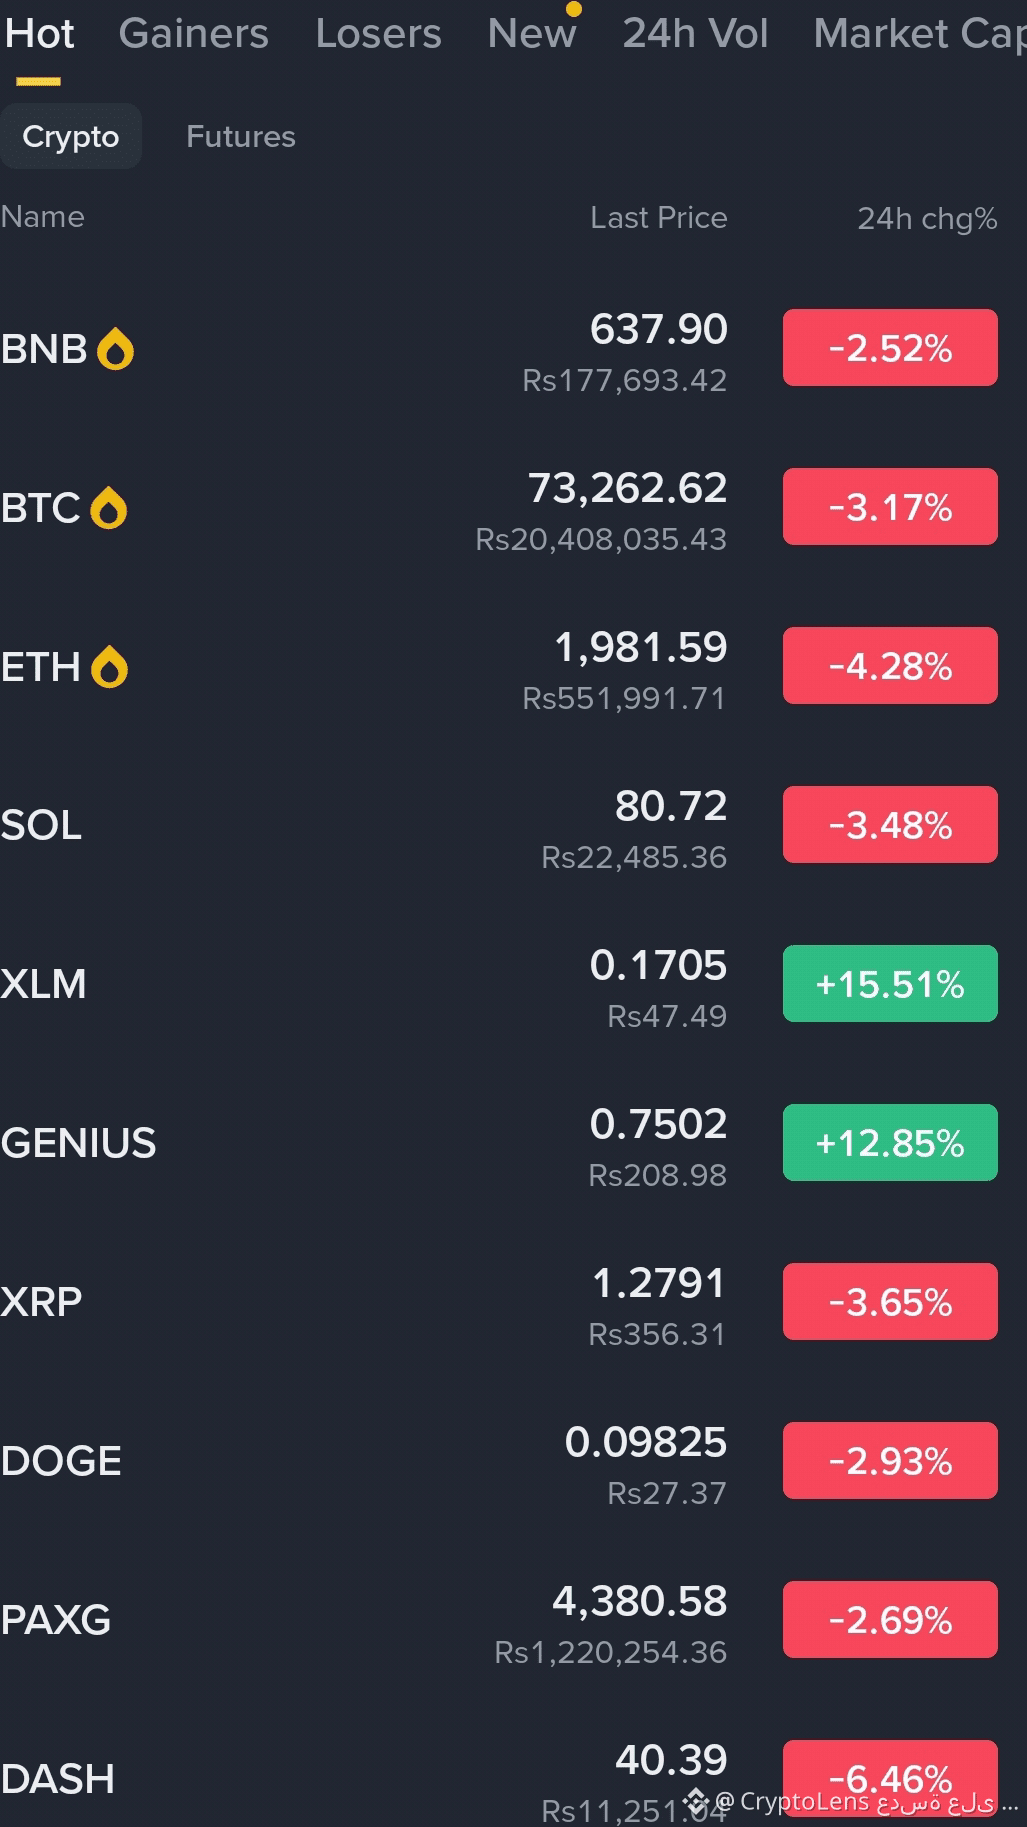The height and width of the screenshot is (1827, 1027).
Task: Select the Crypto sub-tab
Action: click(x=71, y=136)
